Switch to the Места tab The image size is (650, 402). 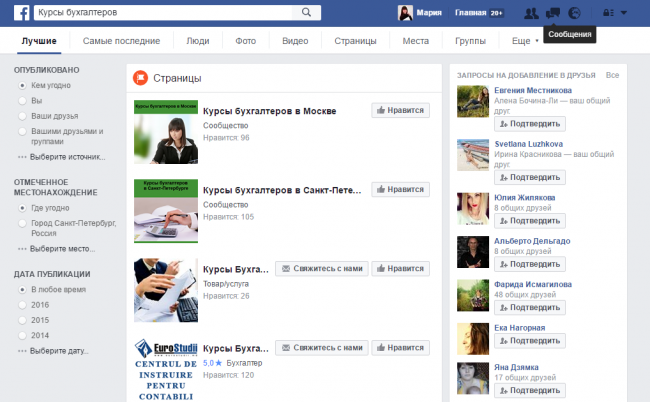[x=415, y=41]
